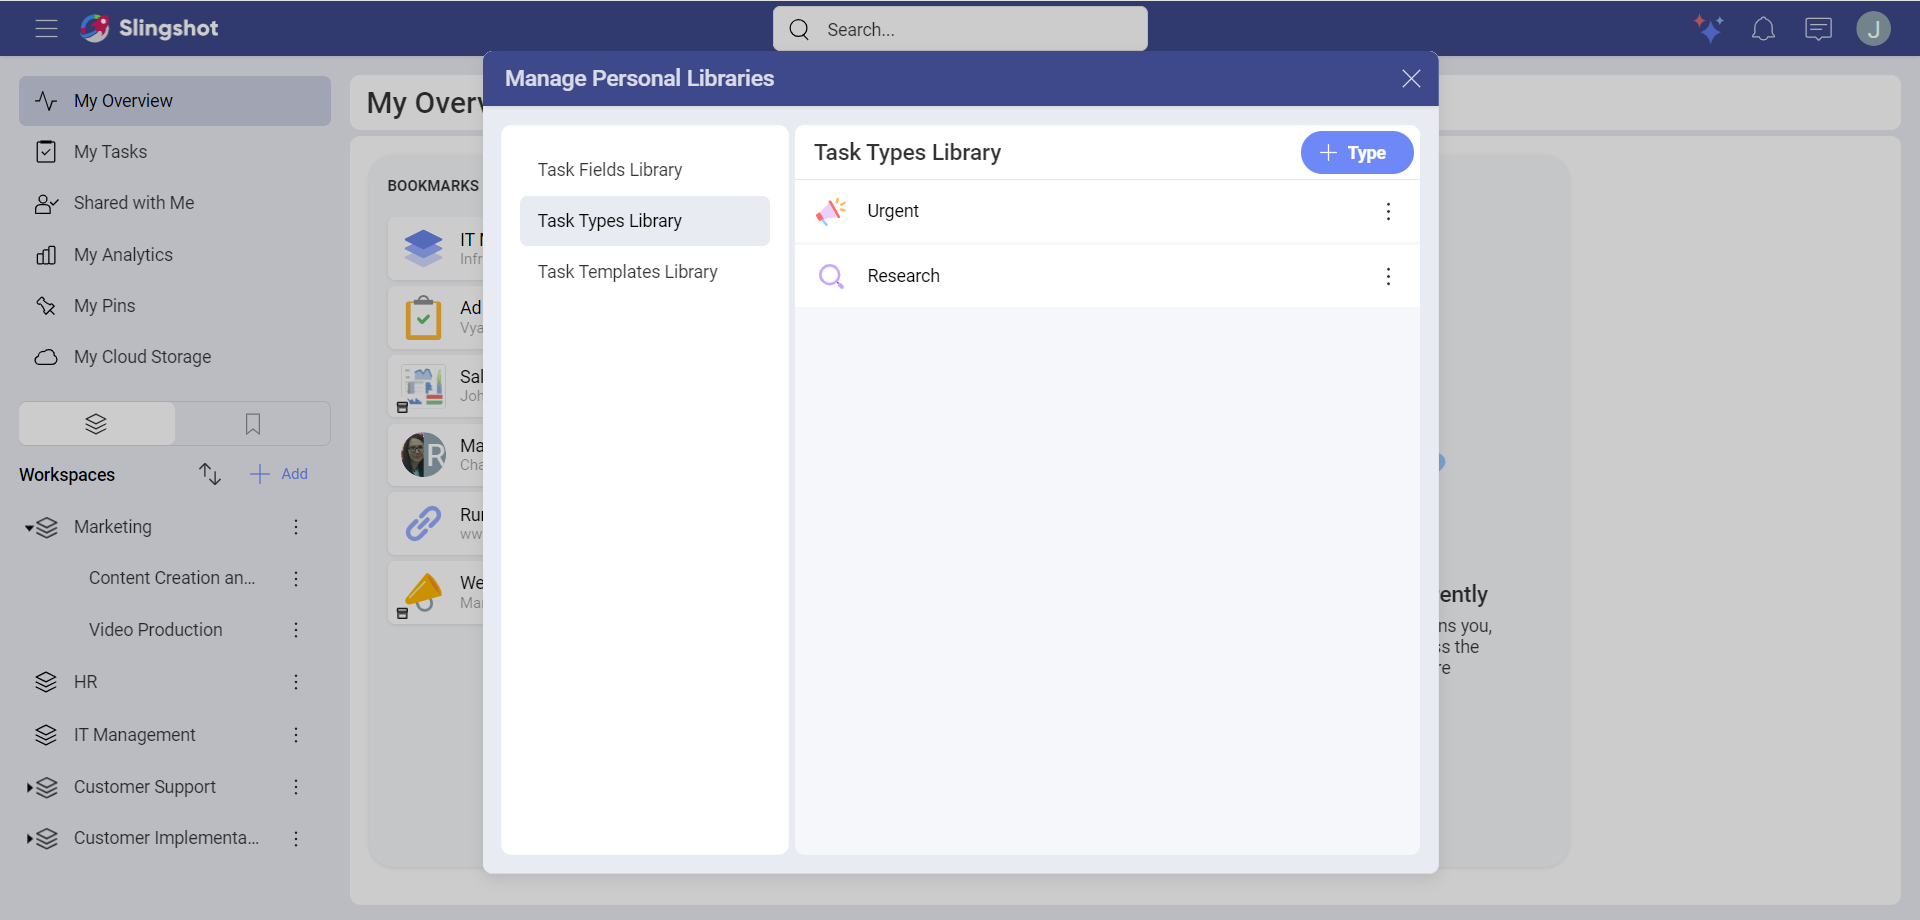Image resolution: width=1920 pixels, height=920 pixels.
Task: Open the HR workspace
Action: [x=86, y=682]
